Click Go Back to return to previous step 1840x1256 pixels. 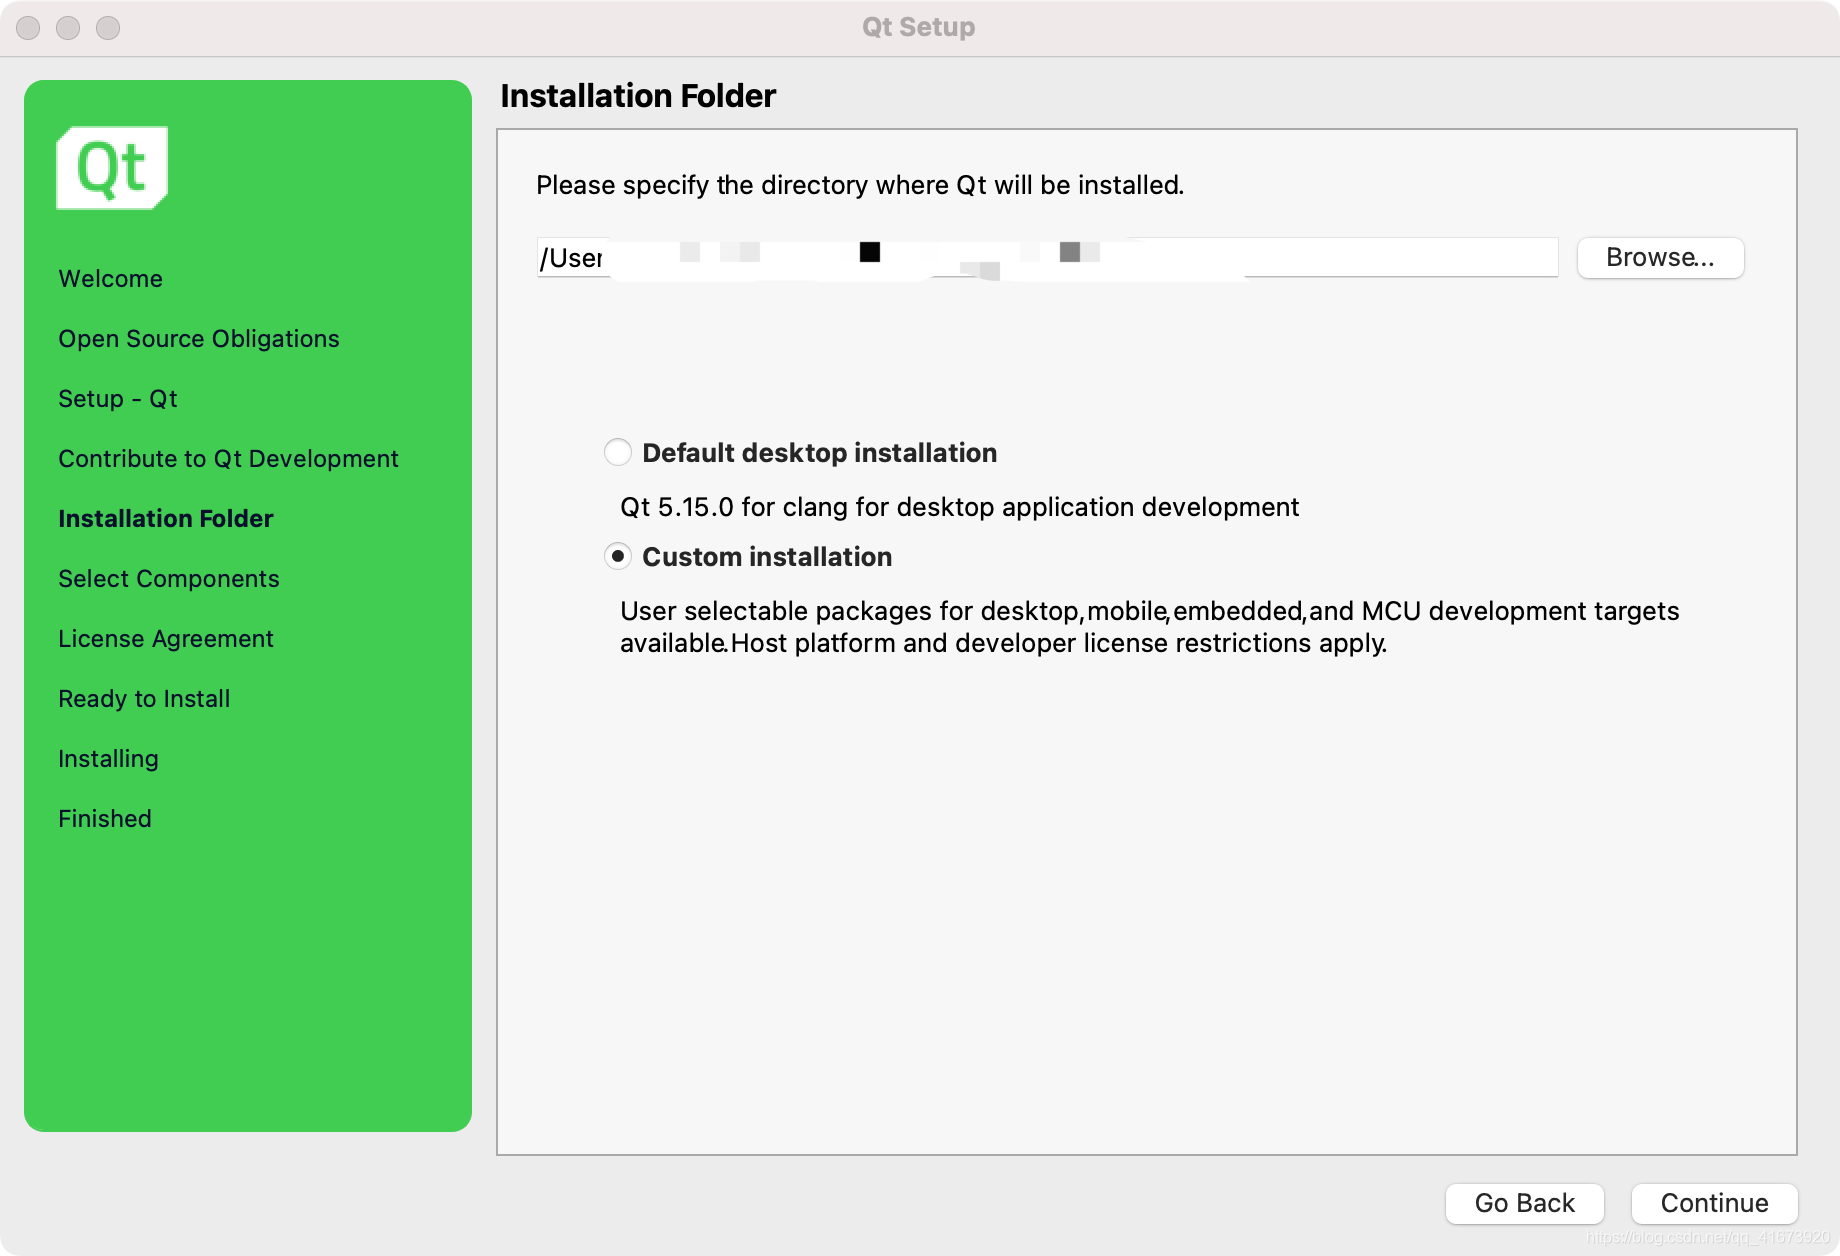tap(1524, 1203)
